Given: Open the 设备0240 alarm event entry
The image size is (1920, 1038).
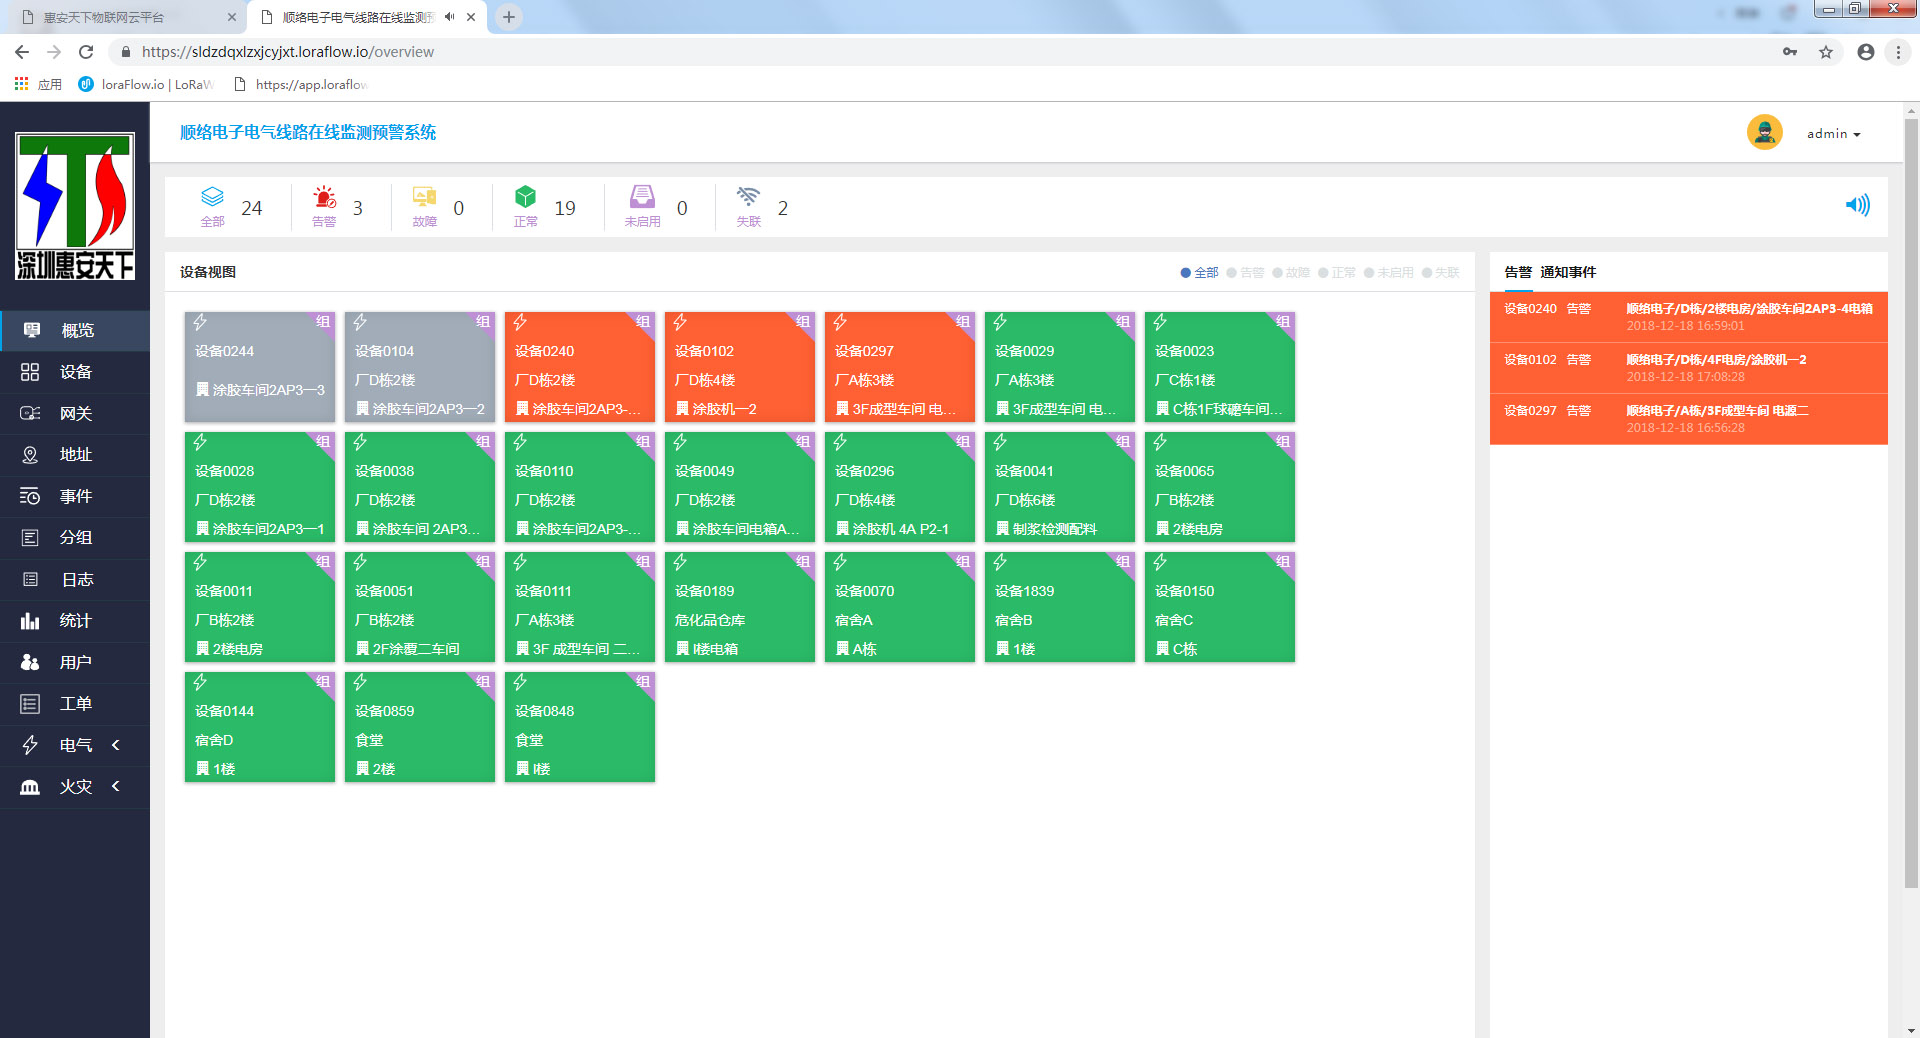Looking at the screenshot, I should (x=1688, y=317).
